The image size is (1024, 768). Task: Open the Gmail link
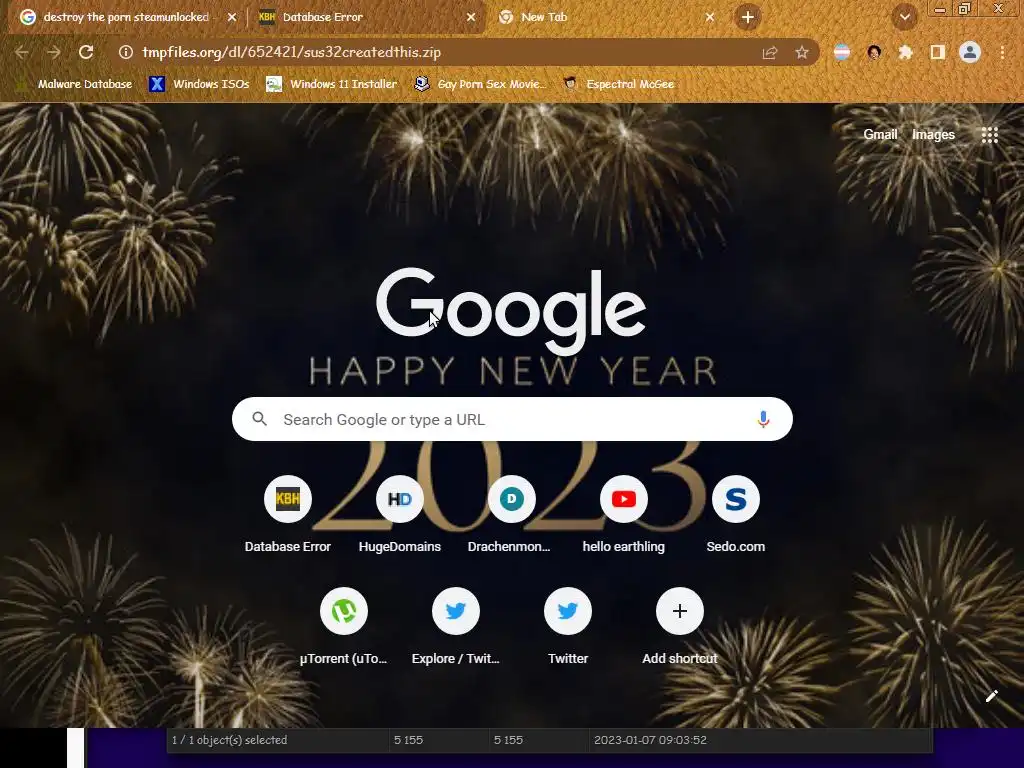[880, 135]
